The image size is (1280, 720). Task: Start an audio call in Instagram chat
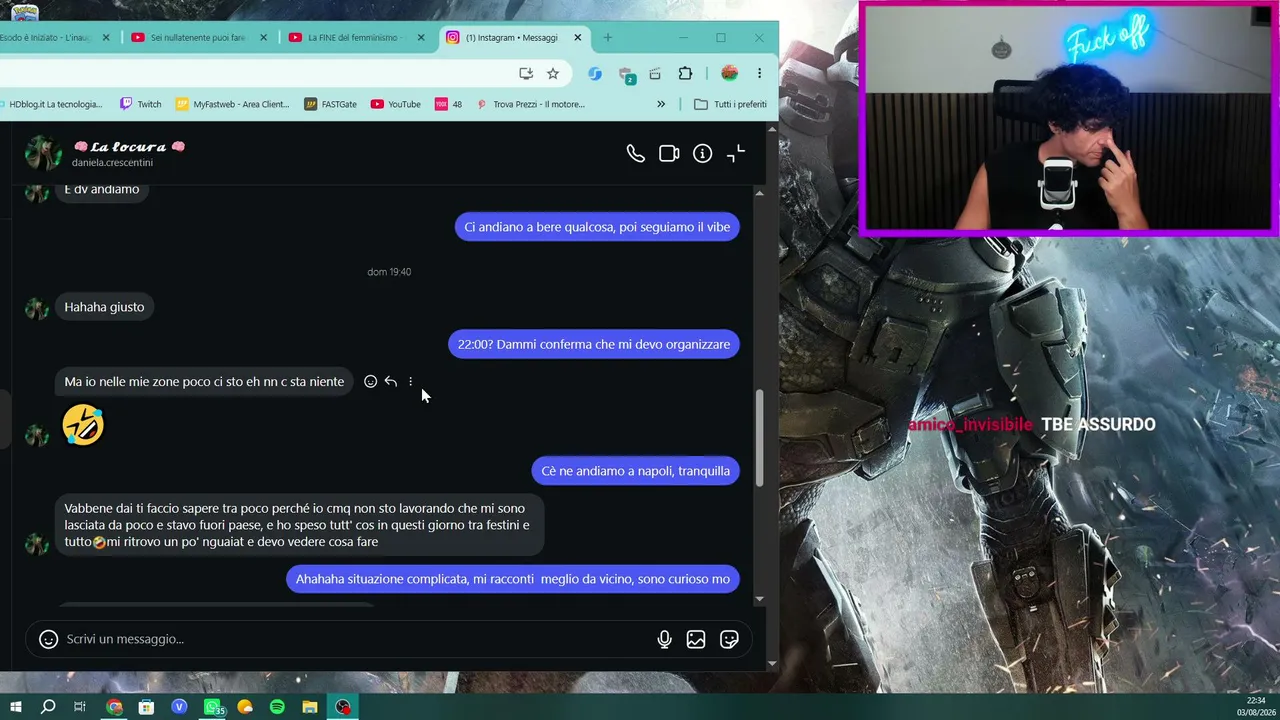coord(635,153)
